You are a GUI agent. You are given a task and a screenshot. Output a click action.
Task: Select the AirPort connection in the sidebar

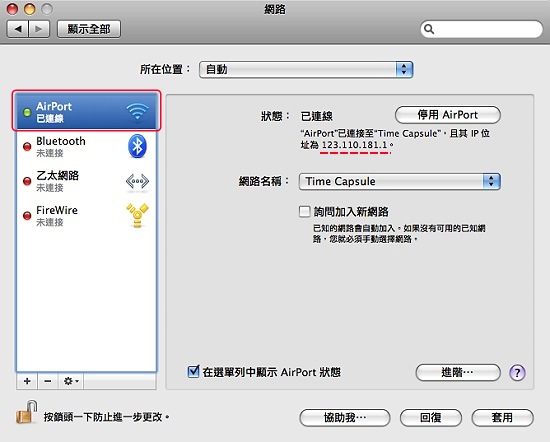[86, 111]
